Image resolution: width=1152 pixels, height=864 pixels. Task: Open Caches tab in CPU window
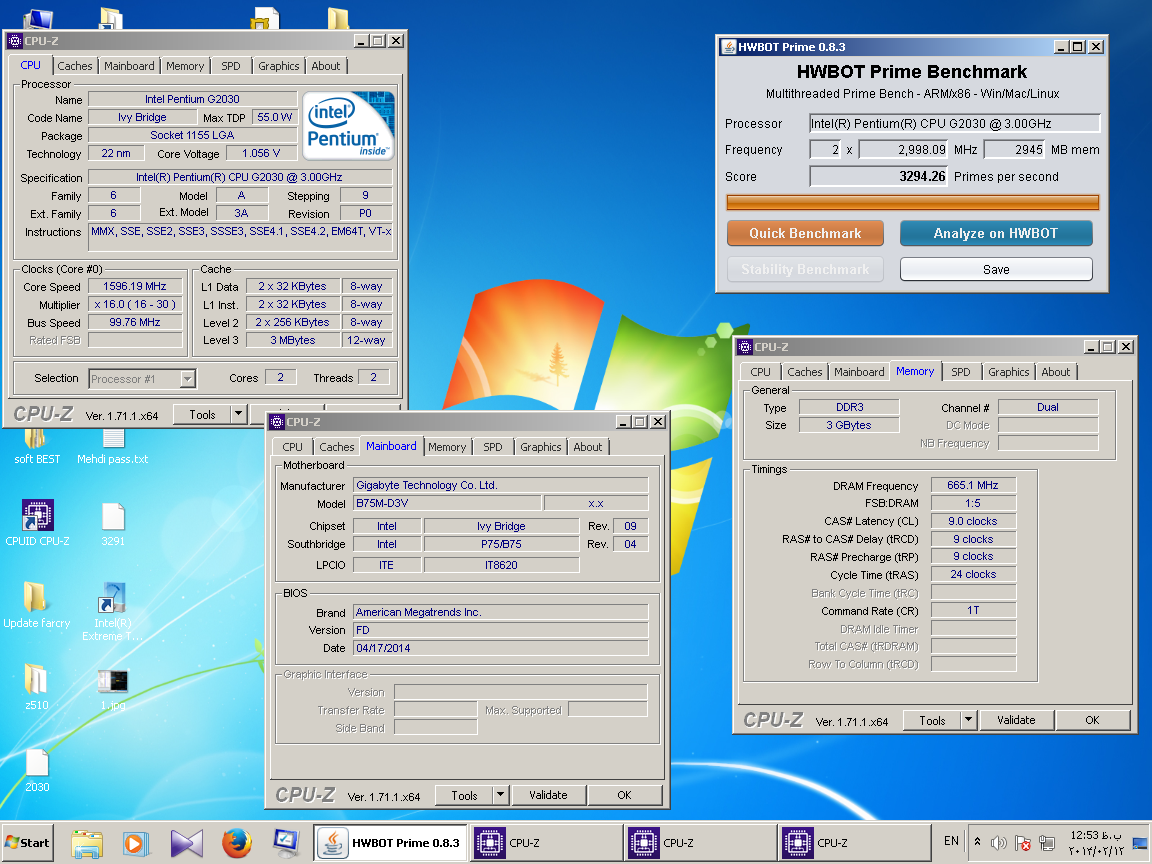click(x=75, y=66)
